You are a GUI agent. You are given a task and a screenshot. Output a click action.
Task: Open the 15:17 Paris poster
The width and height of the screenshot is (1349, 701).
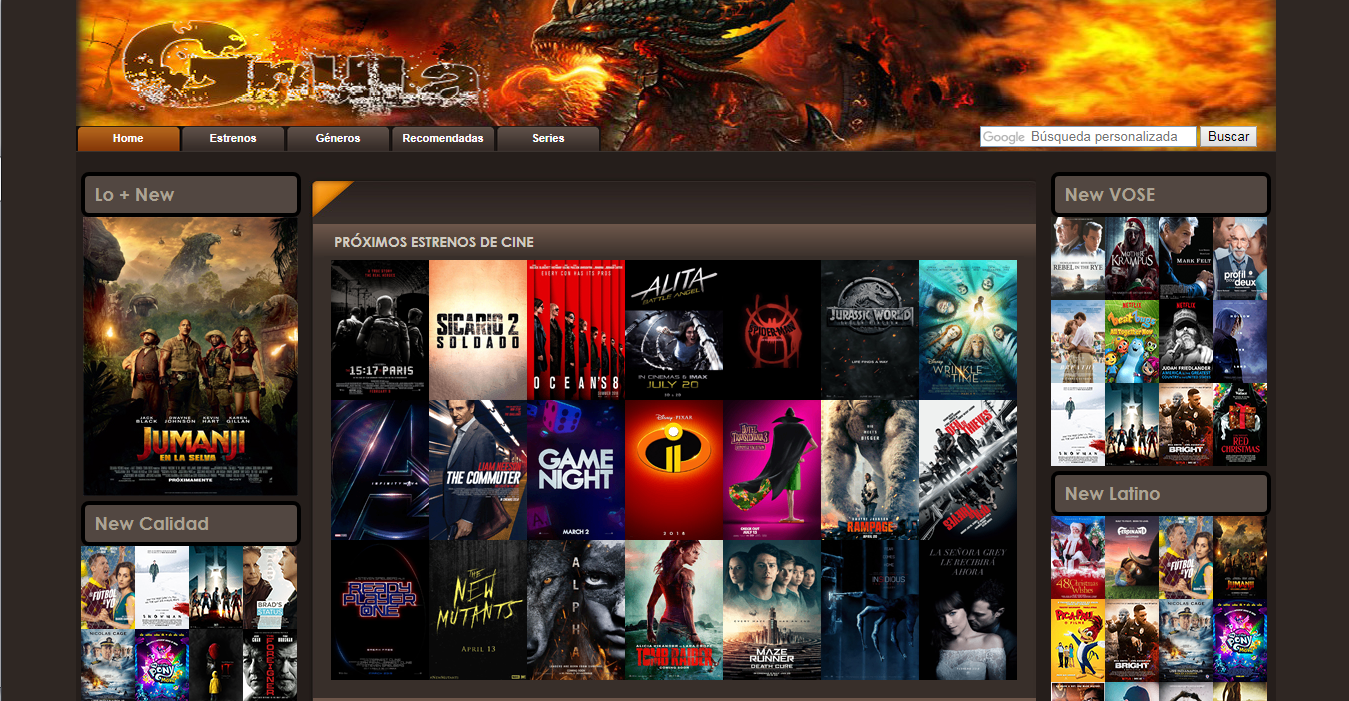click(380, 330)
